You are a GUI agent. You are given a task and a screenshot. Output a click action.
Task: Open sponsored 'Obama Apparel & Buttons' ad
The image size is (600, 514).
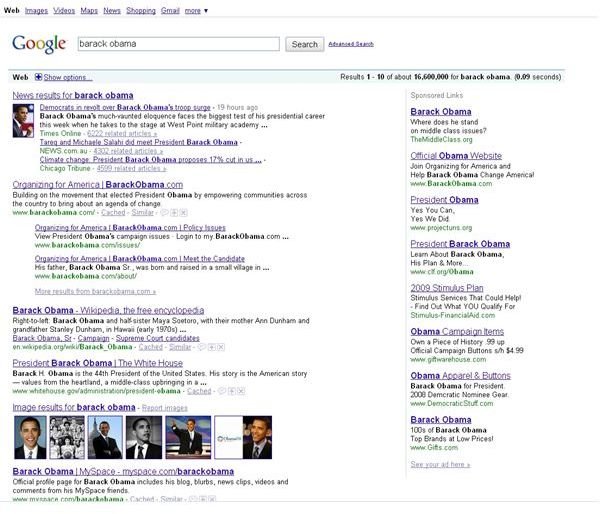tap(461, 375)
